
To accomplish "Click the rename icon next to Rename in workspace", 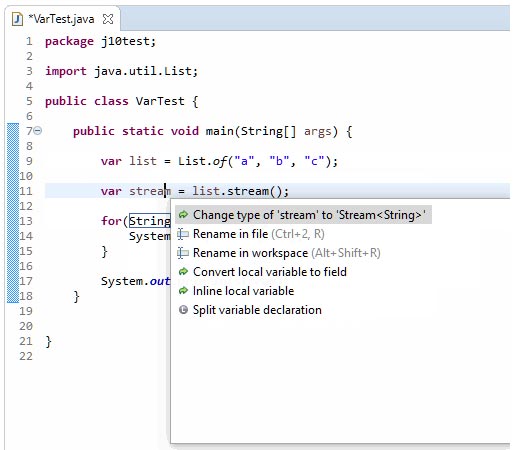I will pyautogui.click(x=183, y=253).
